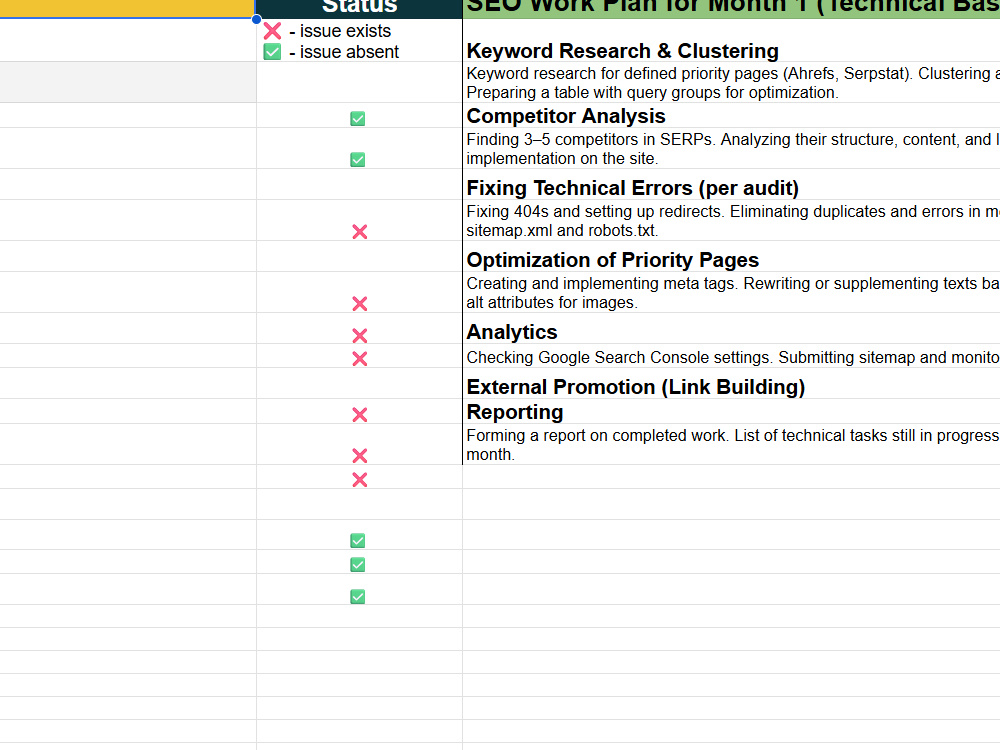Image resolution: width=1000 pixels, height=750 pixels.
Task: Select the red cross beside 'Checking Google Search Console'
Action: pos(360,359)
